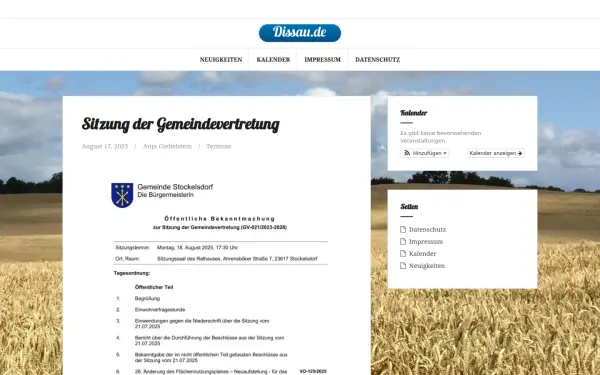Click the arrow icon on Kalender anzeigen
This screenshot has height=375, width=600.
click(x=520, y=153)
